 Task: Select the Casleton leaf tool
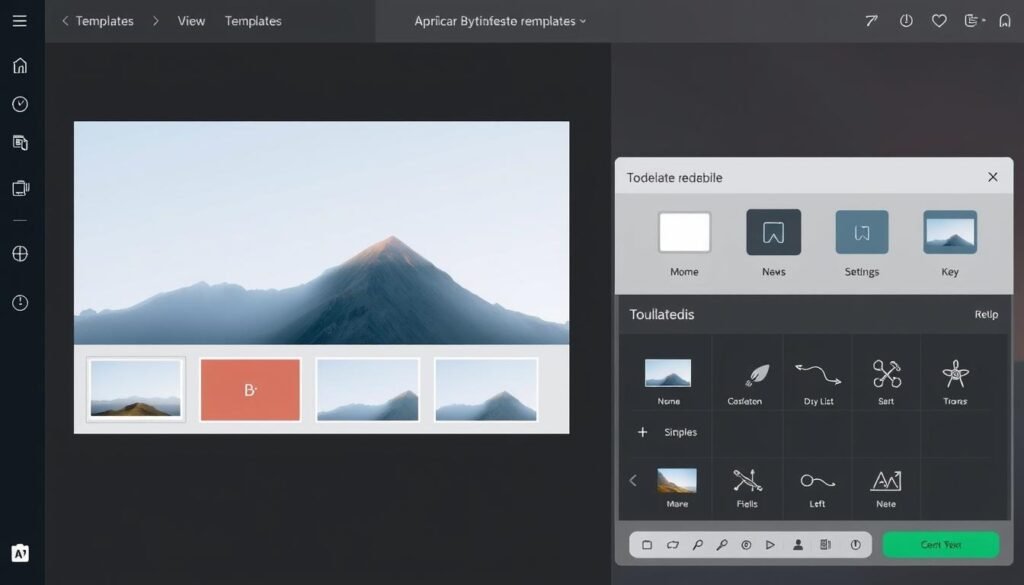747,375
